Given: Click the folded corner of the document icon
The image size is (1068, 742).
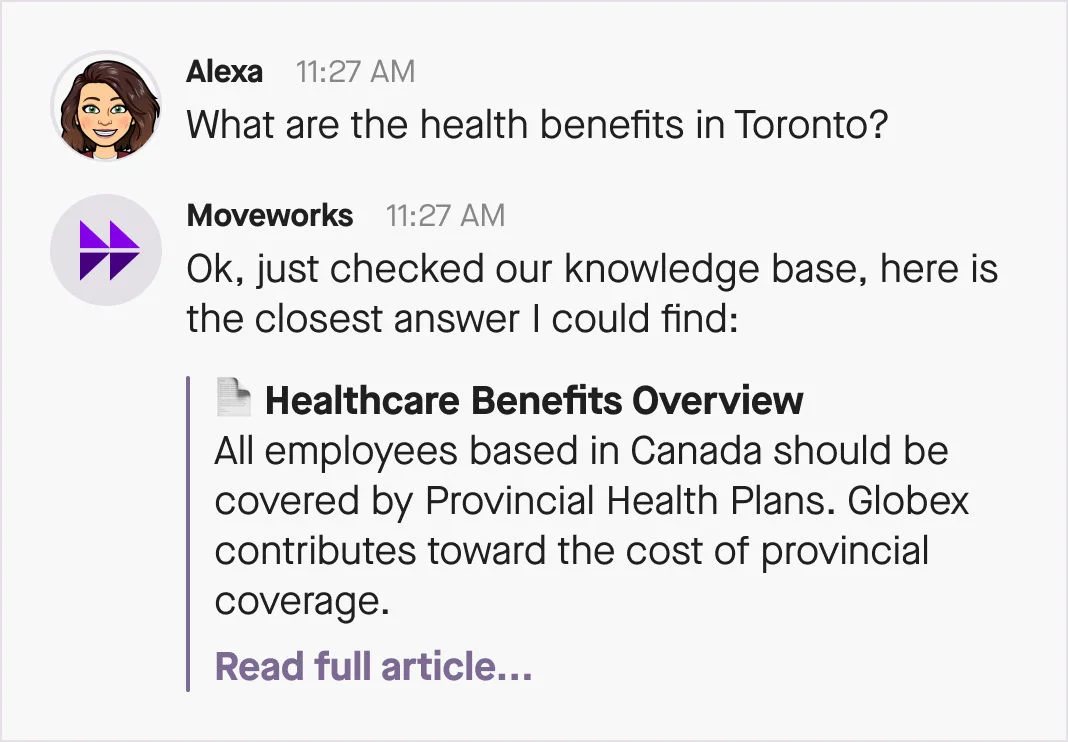Looking at the screenshot, I should (243, 387).
